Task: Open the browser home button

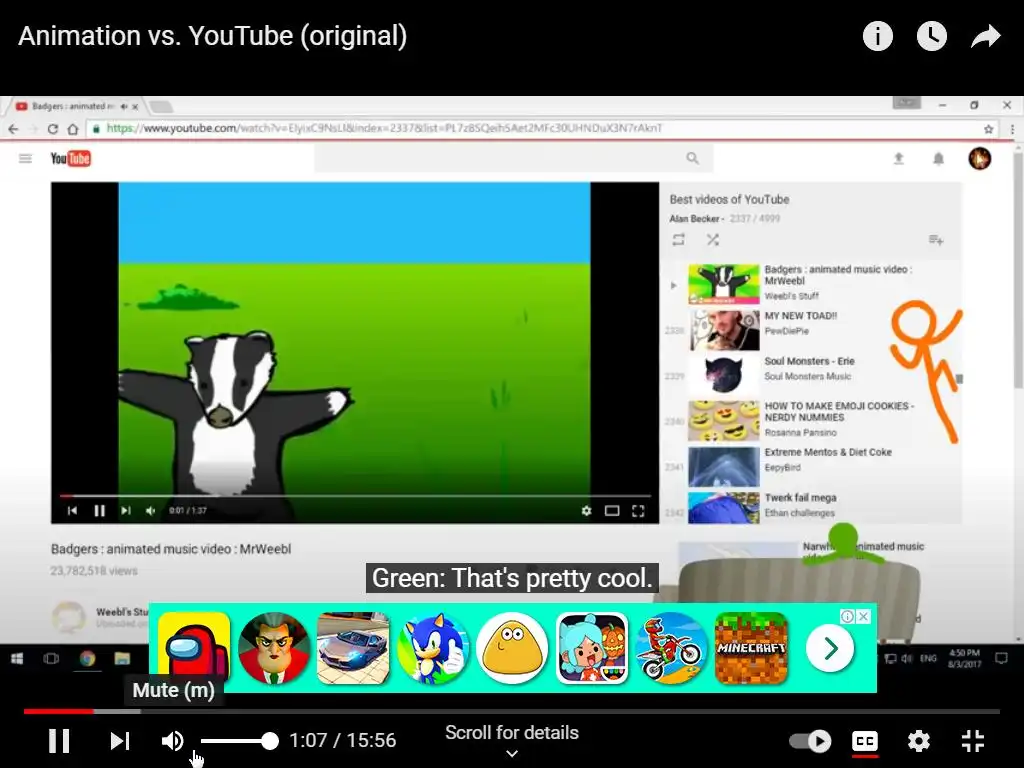Action: [x=73, y=129]
